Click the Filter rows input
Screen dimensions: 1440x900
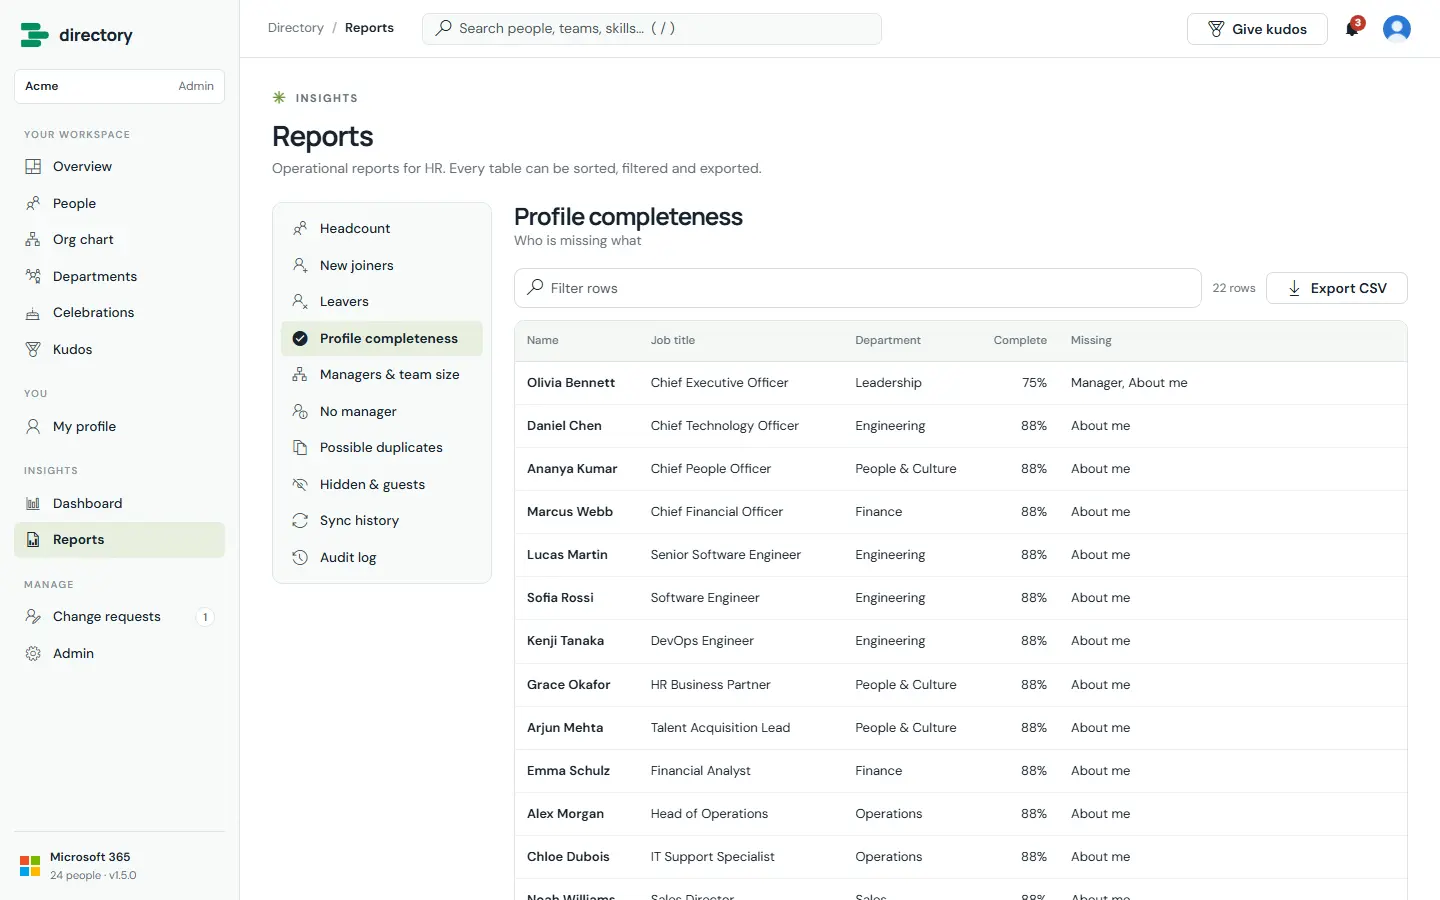point(858,288)
